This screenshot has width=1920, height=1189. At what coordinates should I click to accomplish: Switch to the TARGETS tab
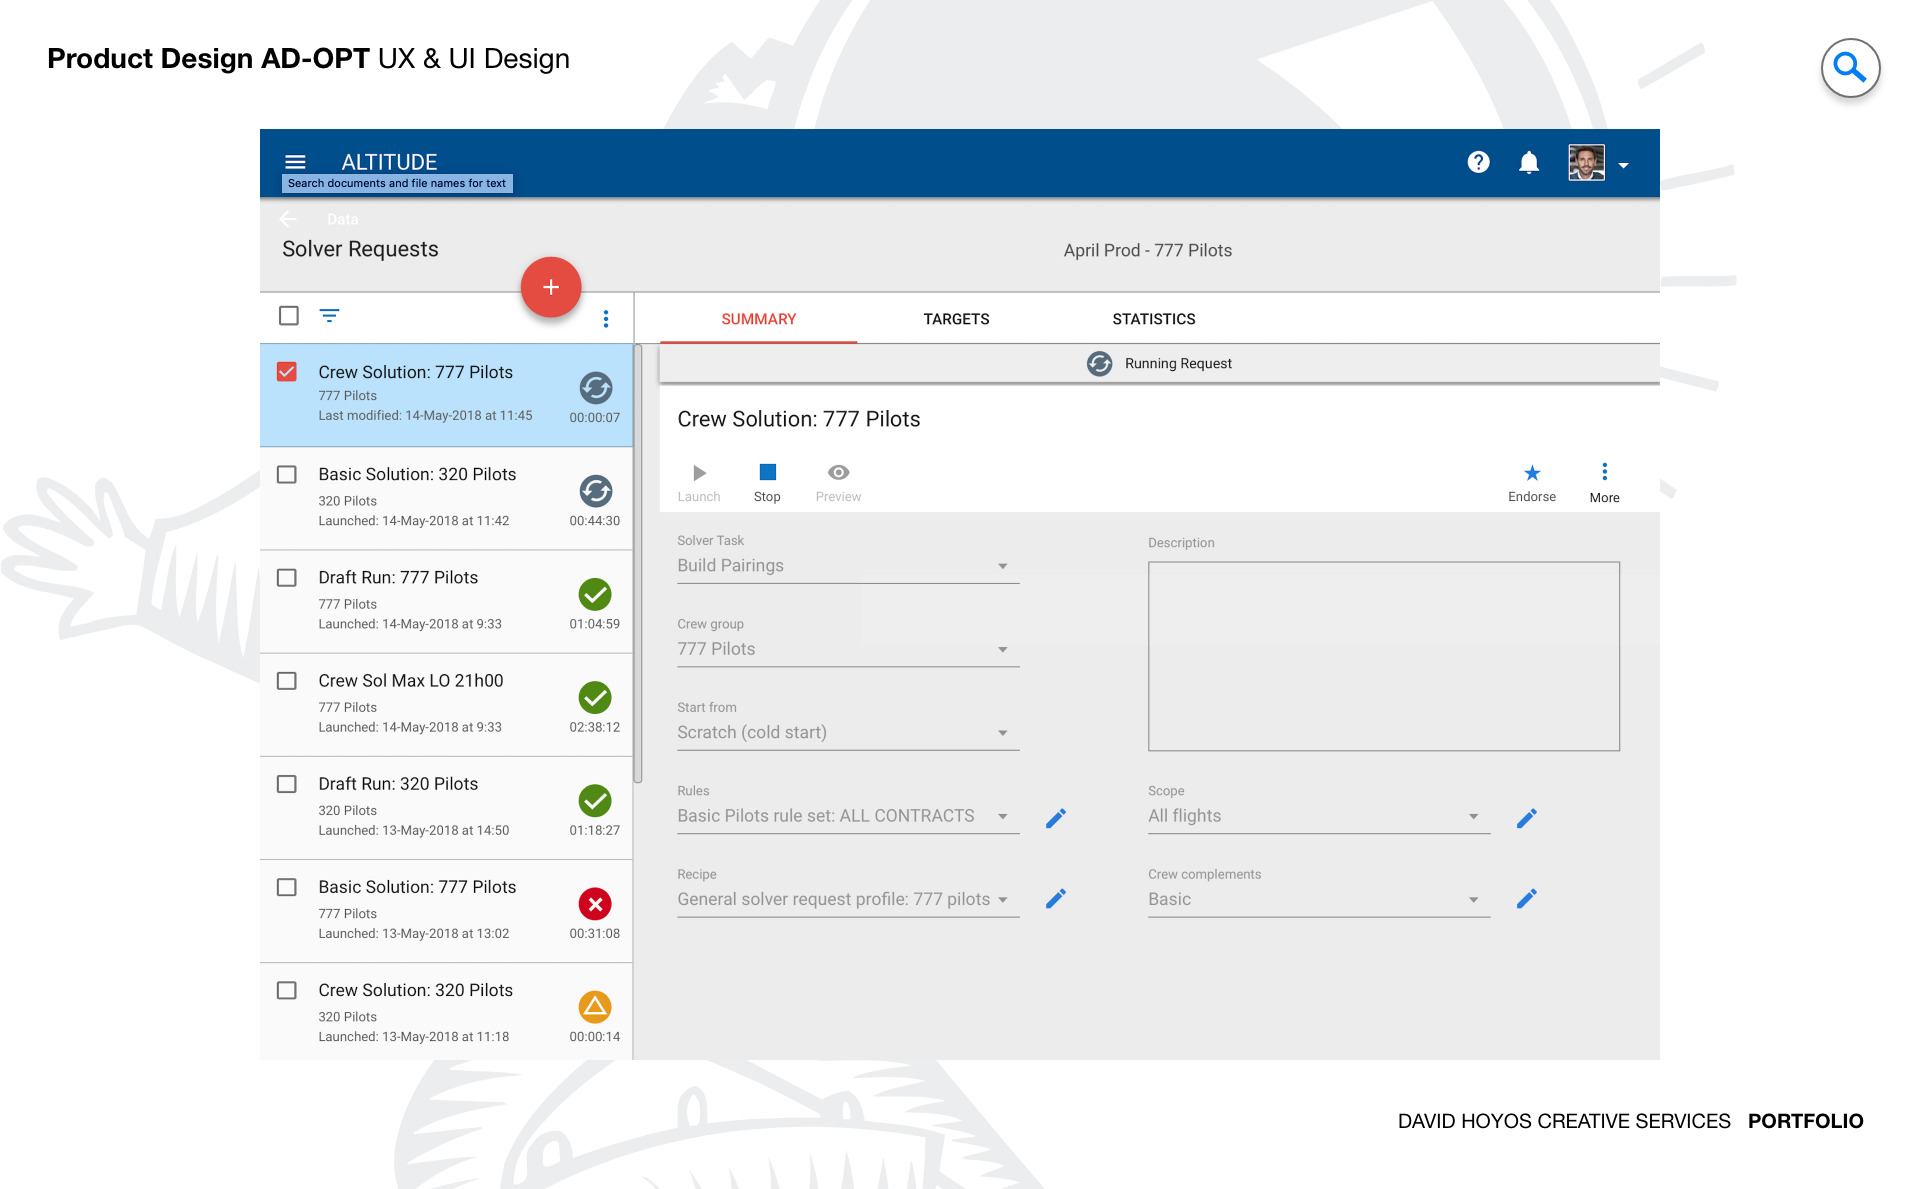pyautogui.click(x=956, y=319)
